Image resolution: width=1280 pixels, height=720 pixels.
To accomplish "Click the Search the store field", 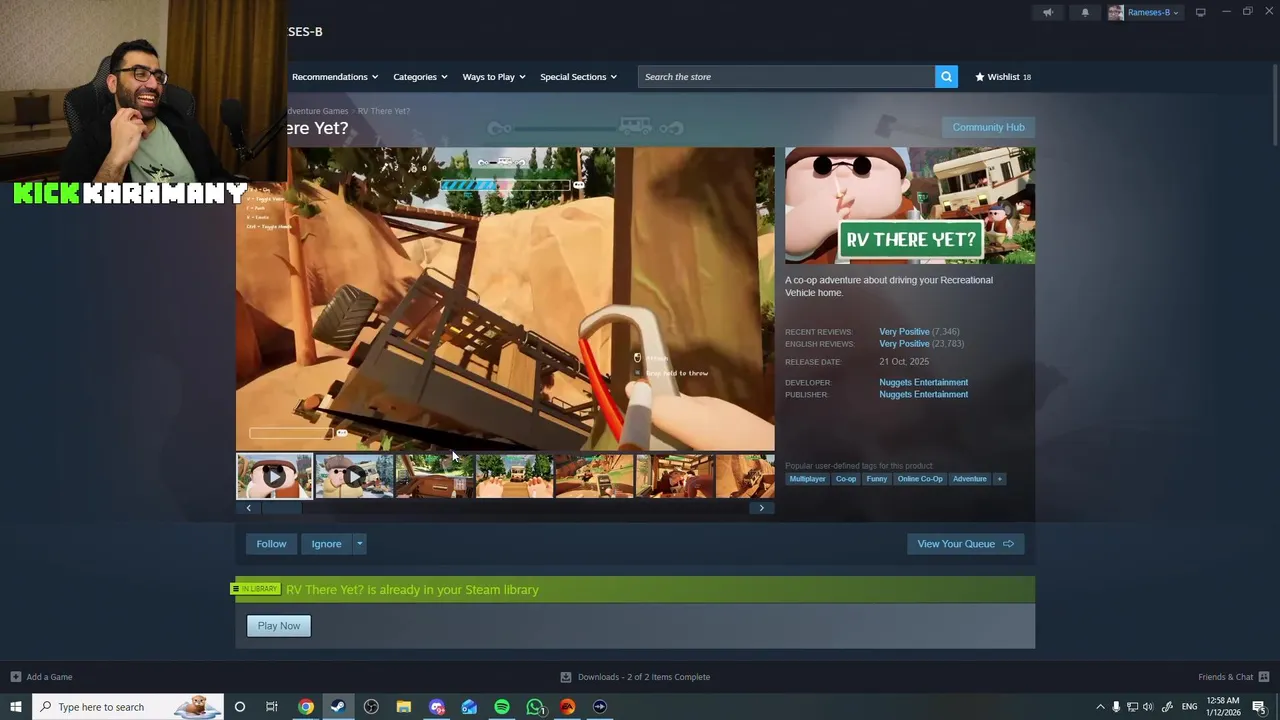I will pyautogui.click(x=786, y=77).
